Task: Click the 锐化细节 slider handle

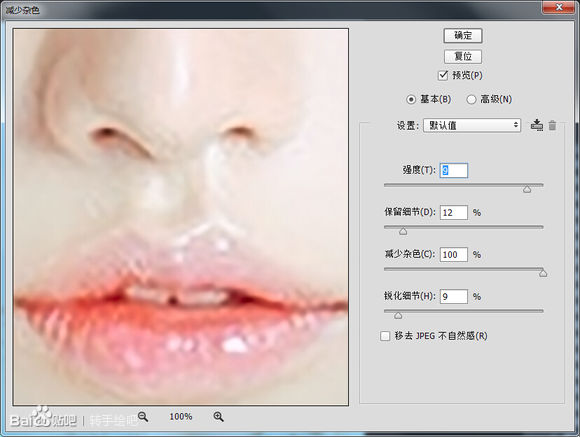Action: [398, 316]
